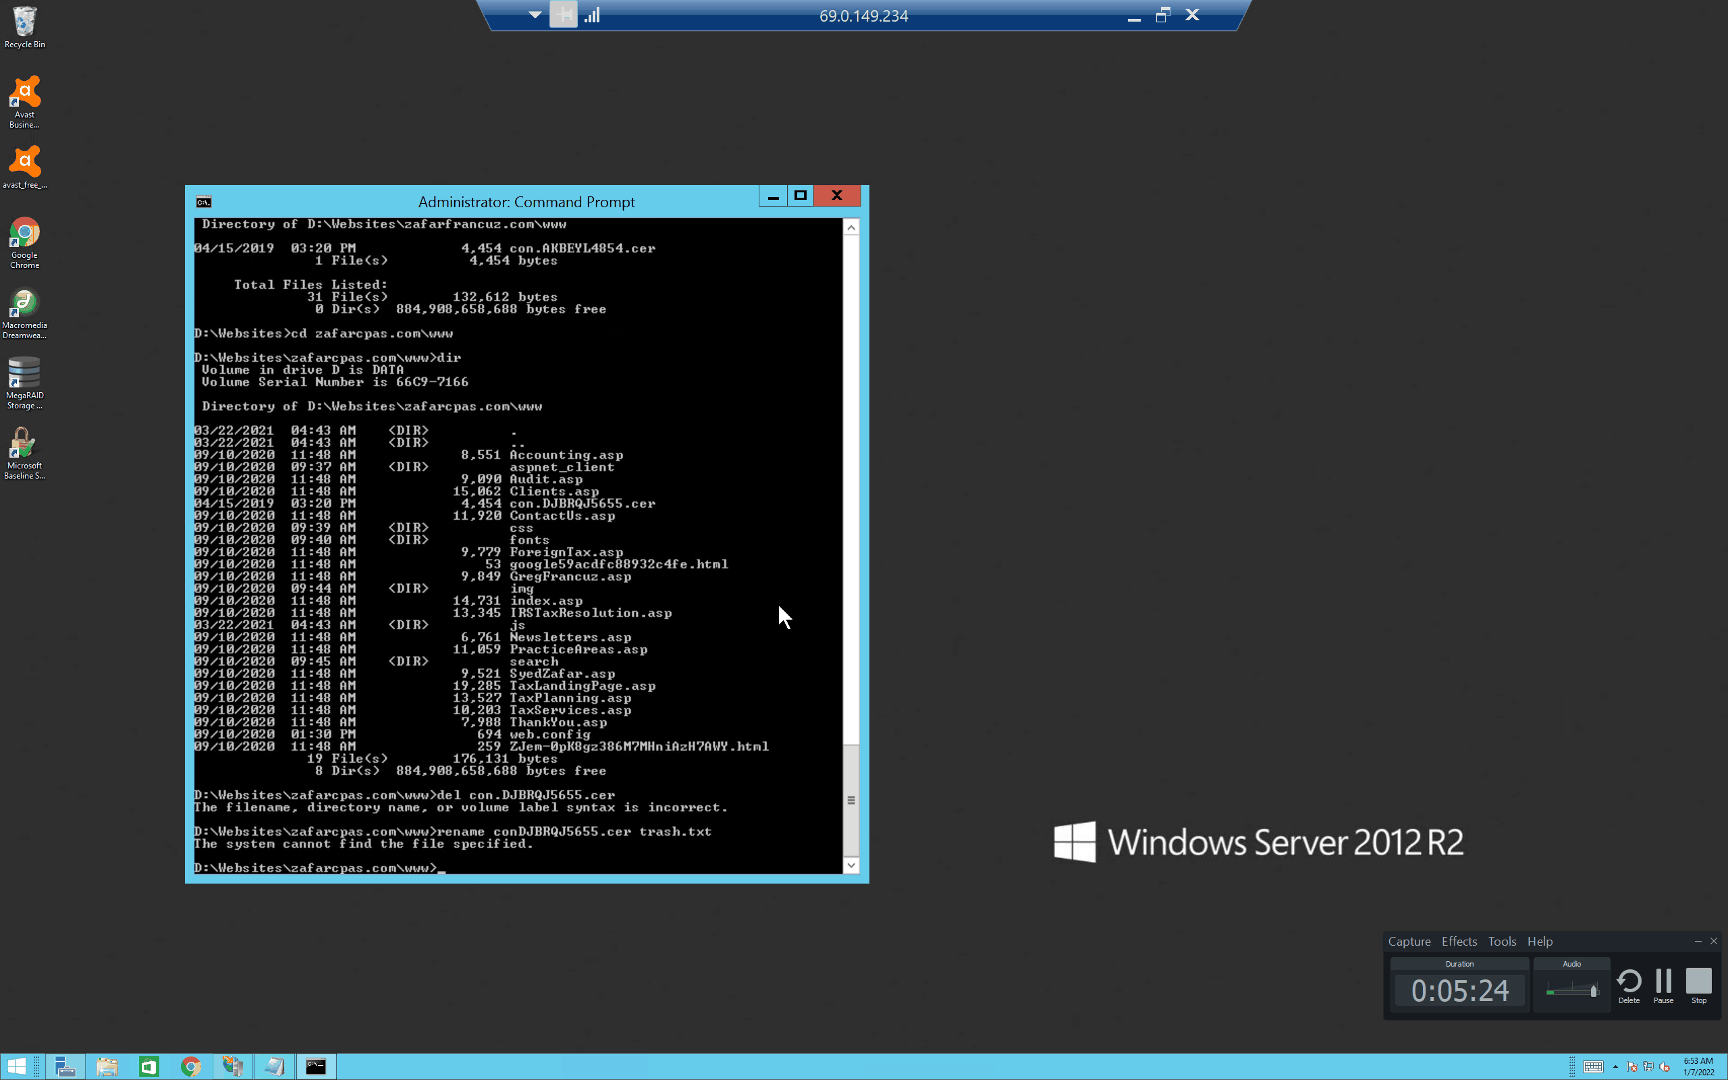Open the recorder Capture menu
Screen dimensions: 1728x1080
(1409, 942)
